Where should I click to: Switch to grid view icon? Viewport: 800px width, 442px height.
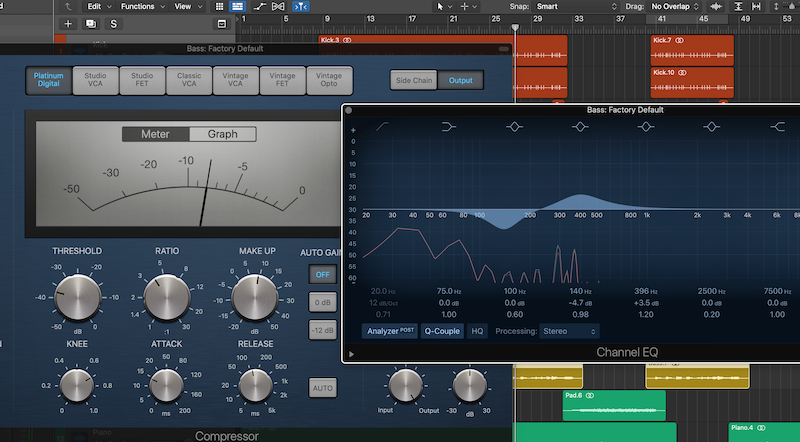click(219, 7)
